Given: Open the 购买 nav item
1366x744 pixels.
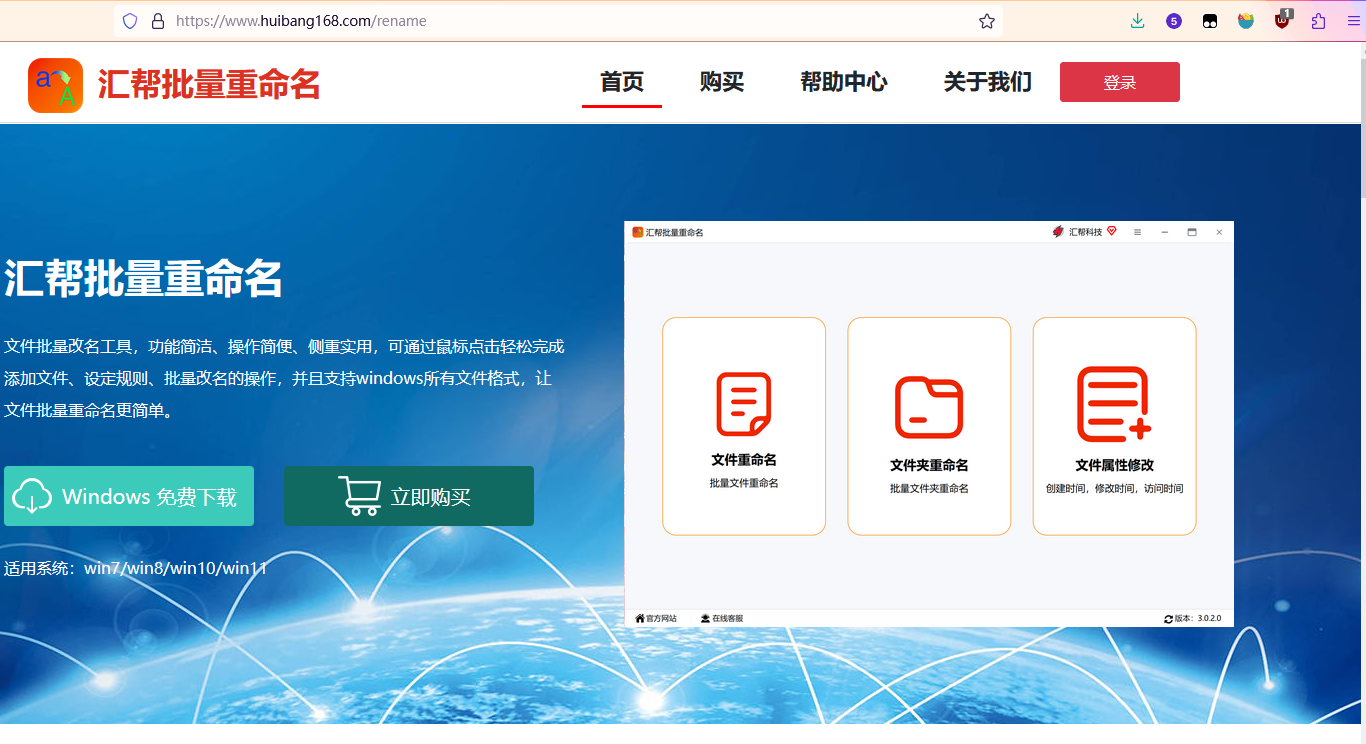Looking at the screenshot, I should 722,82.
